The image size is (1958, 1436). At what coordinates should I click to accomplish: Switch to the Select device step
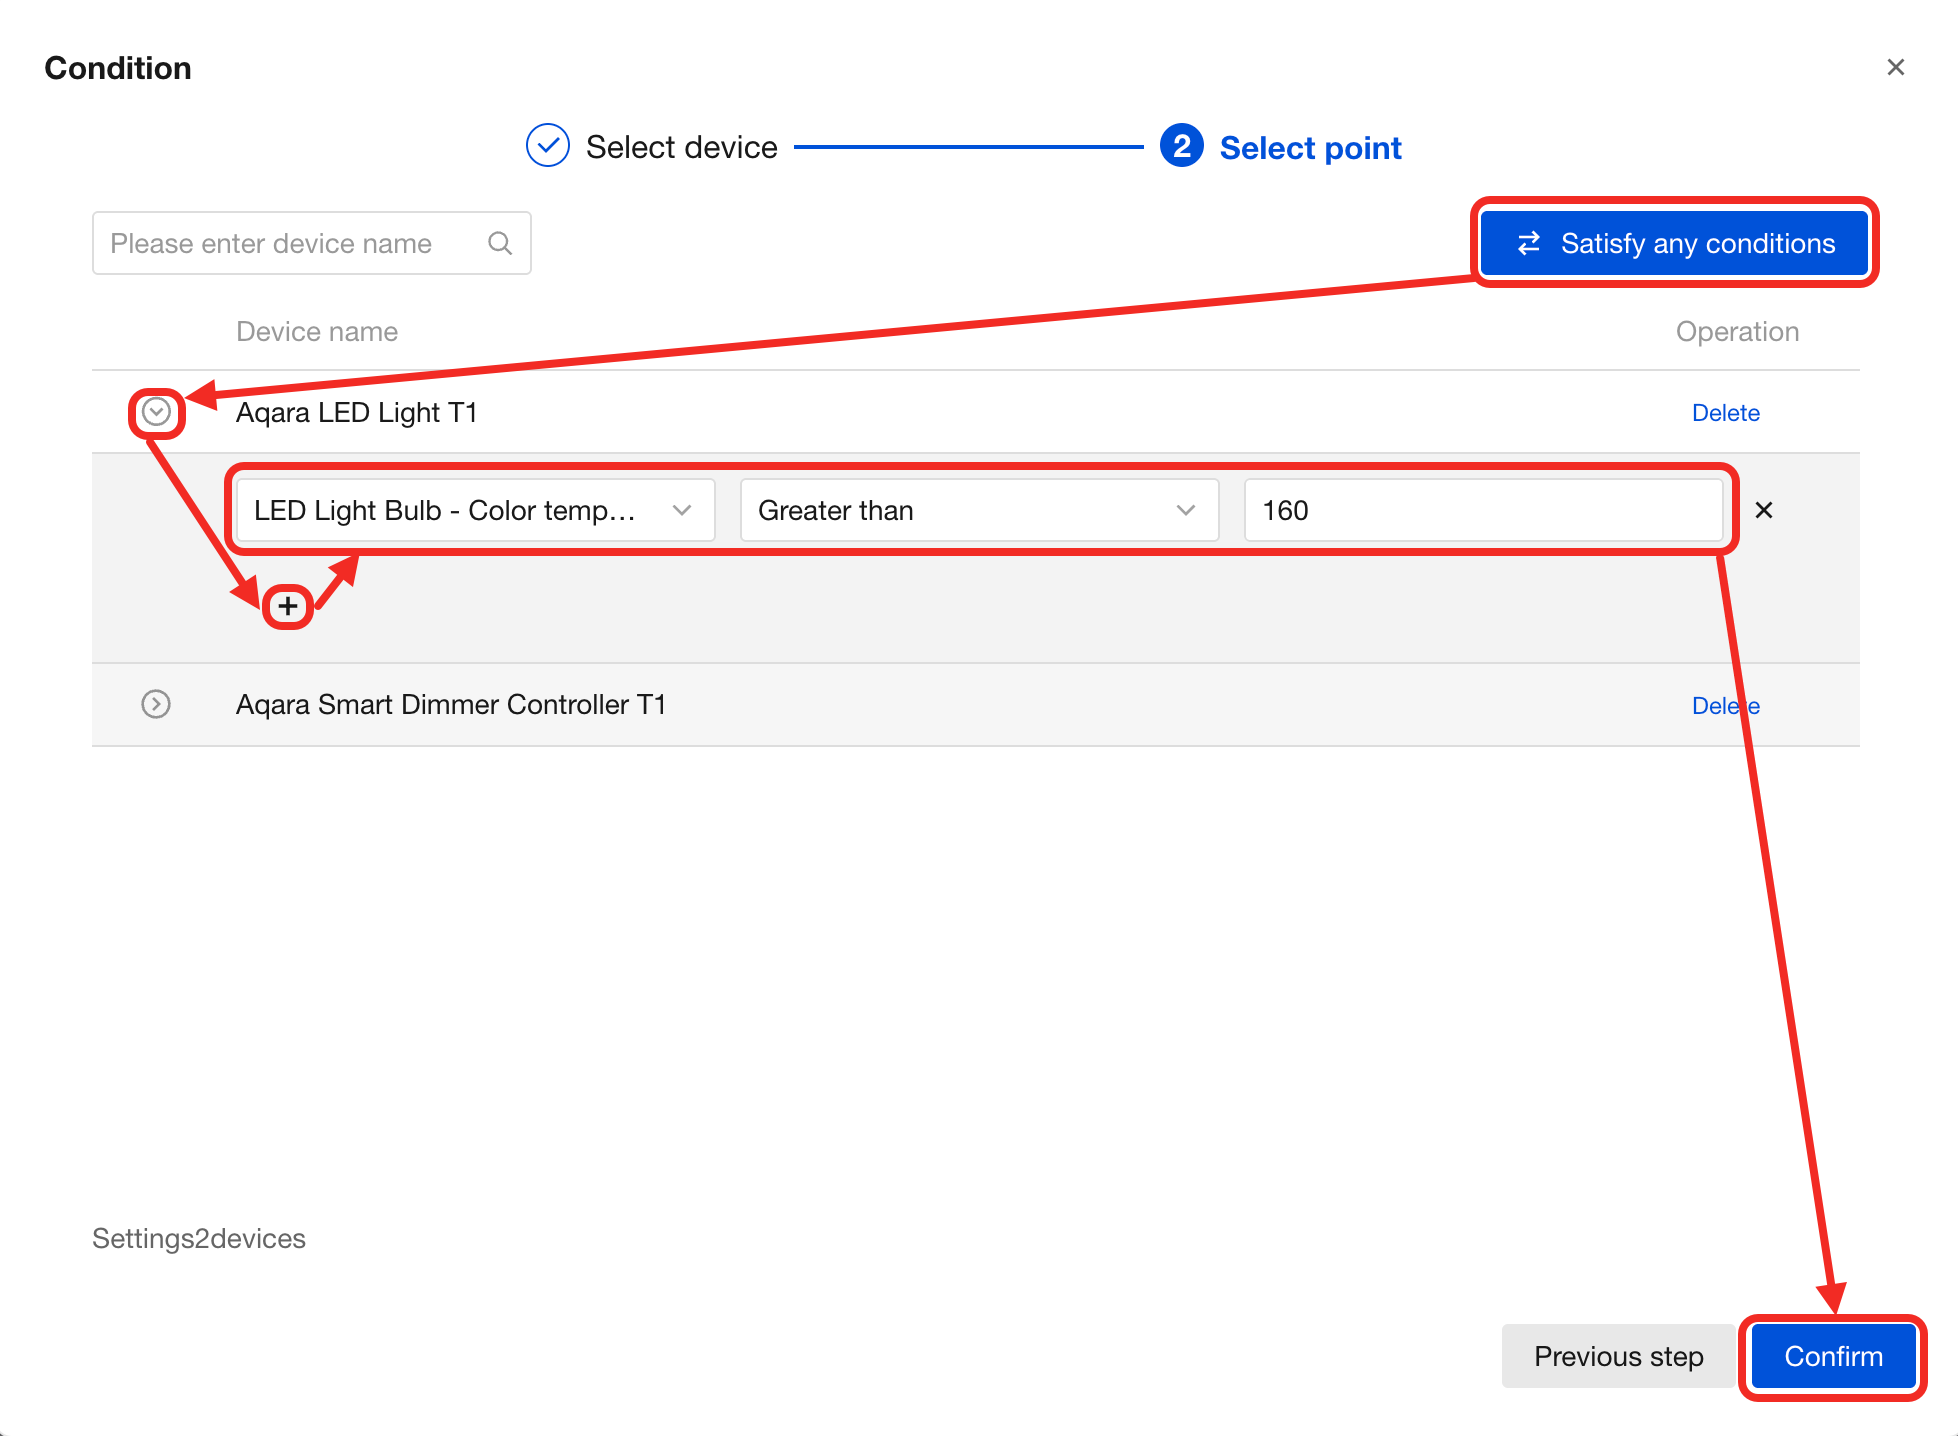[681, 147]
